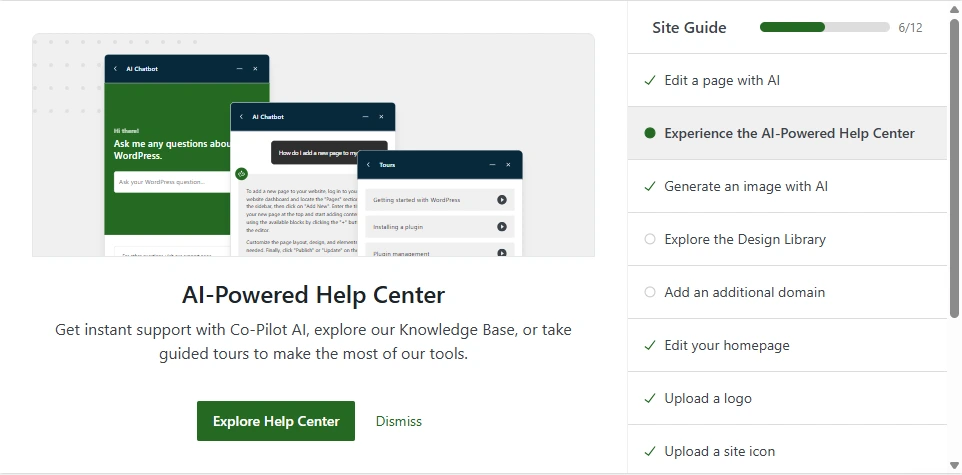Dismiss the AI-Powered Help Center card

pos(399,421)
